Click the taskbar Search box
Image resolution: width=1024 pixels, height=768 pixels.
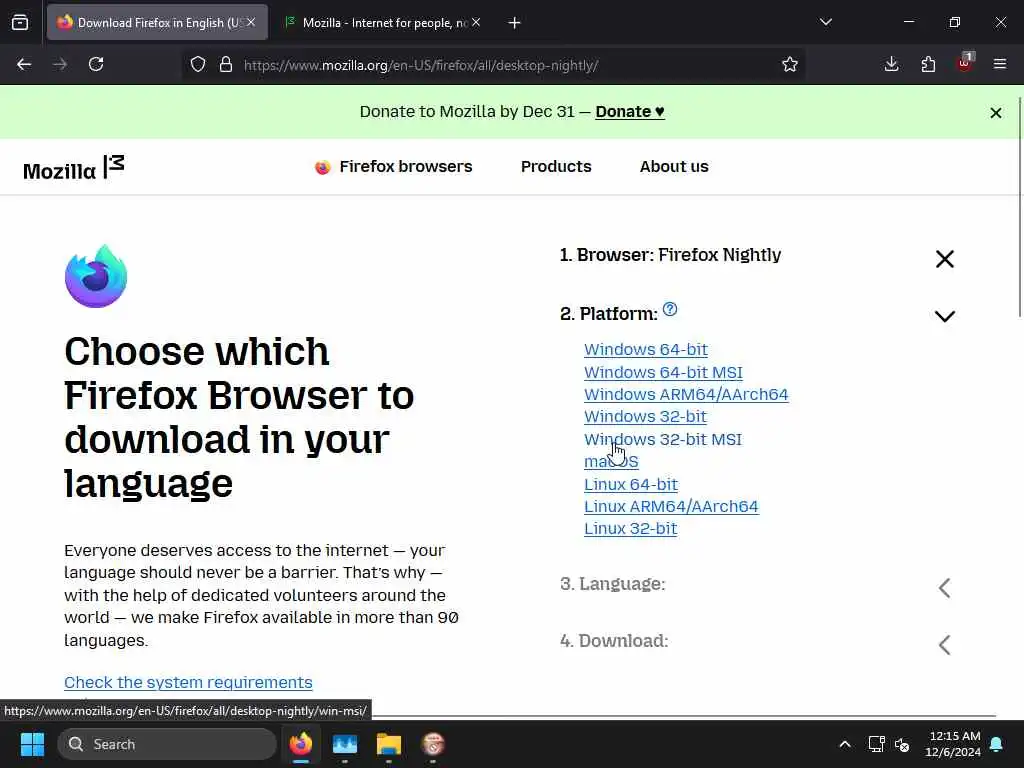click(x=167, y=744)
